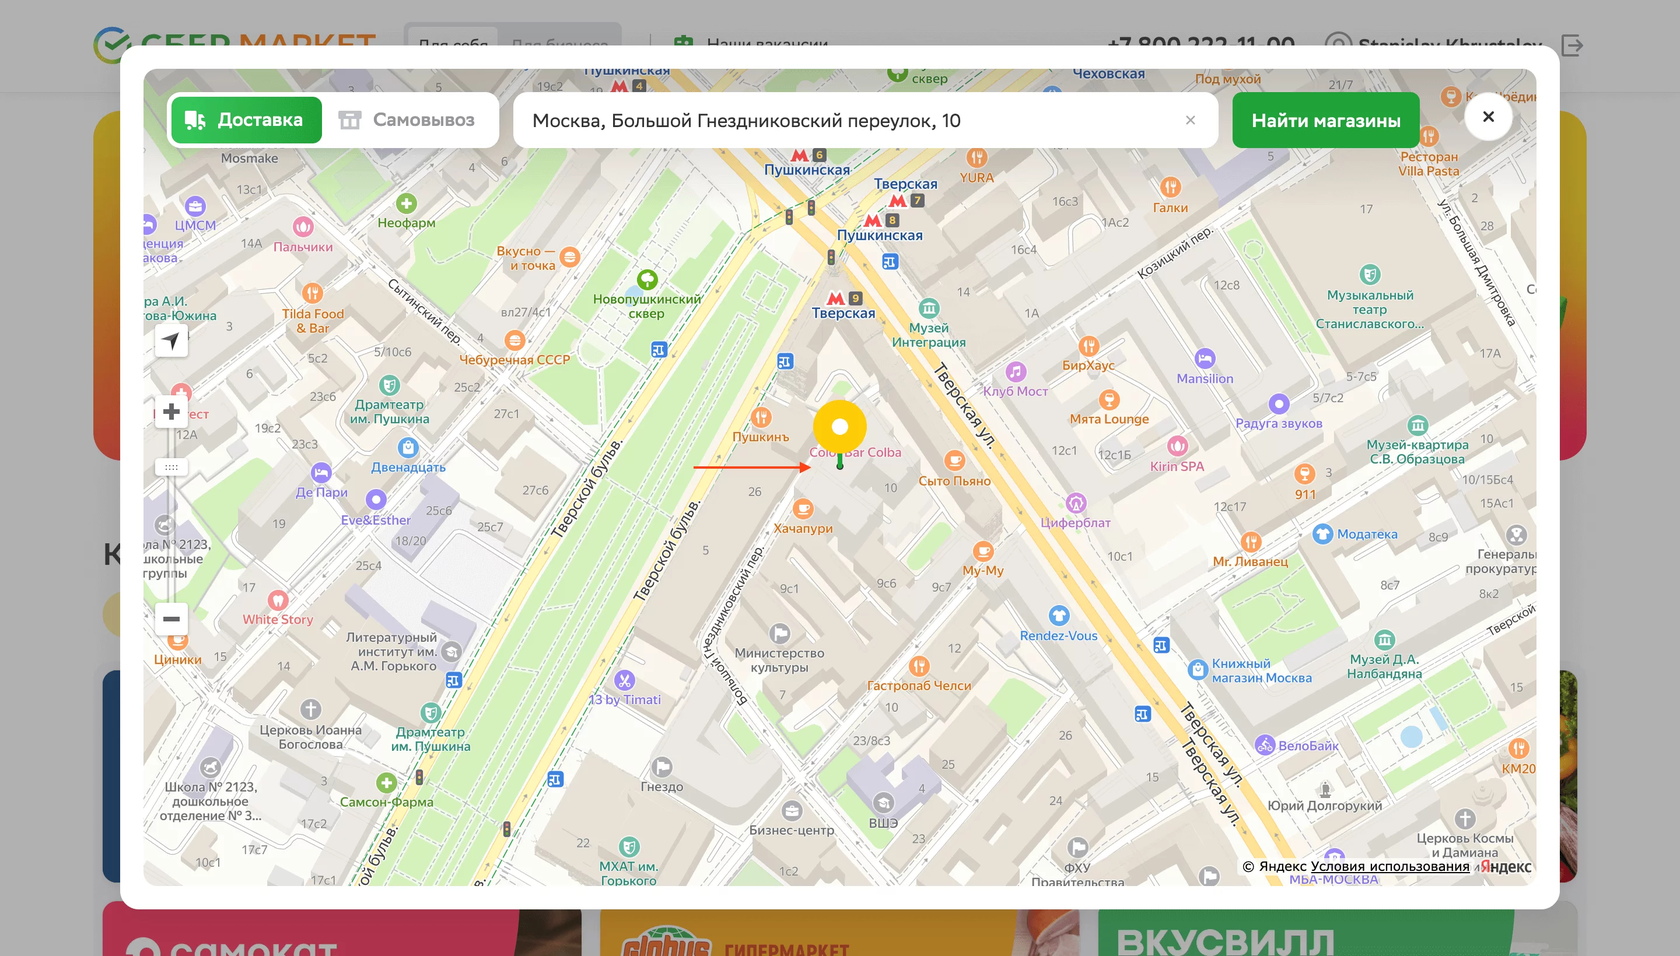Click the Клуб Мост music icon
The height and width of the screenshot is (956, 1680).
coord(1015,372)
